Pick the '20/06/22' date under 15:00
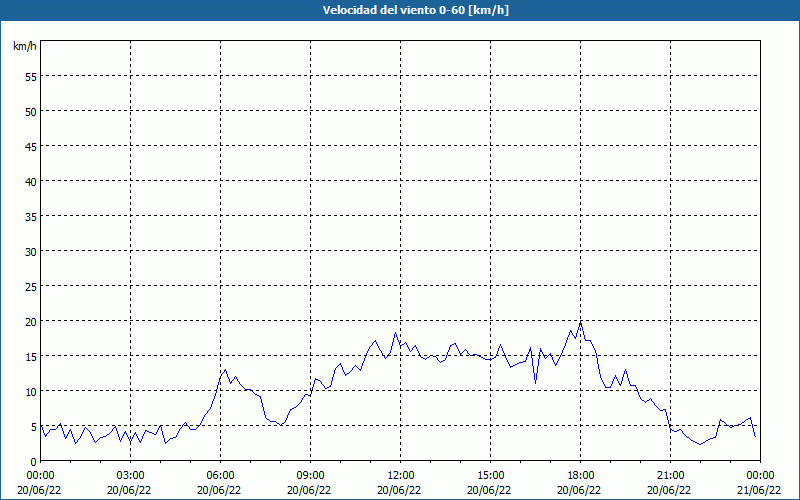The width and height of the screenshot is (800, 500). tap(489, 490)
